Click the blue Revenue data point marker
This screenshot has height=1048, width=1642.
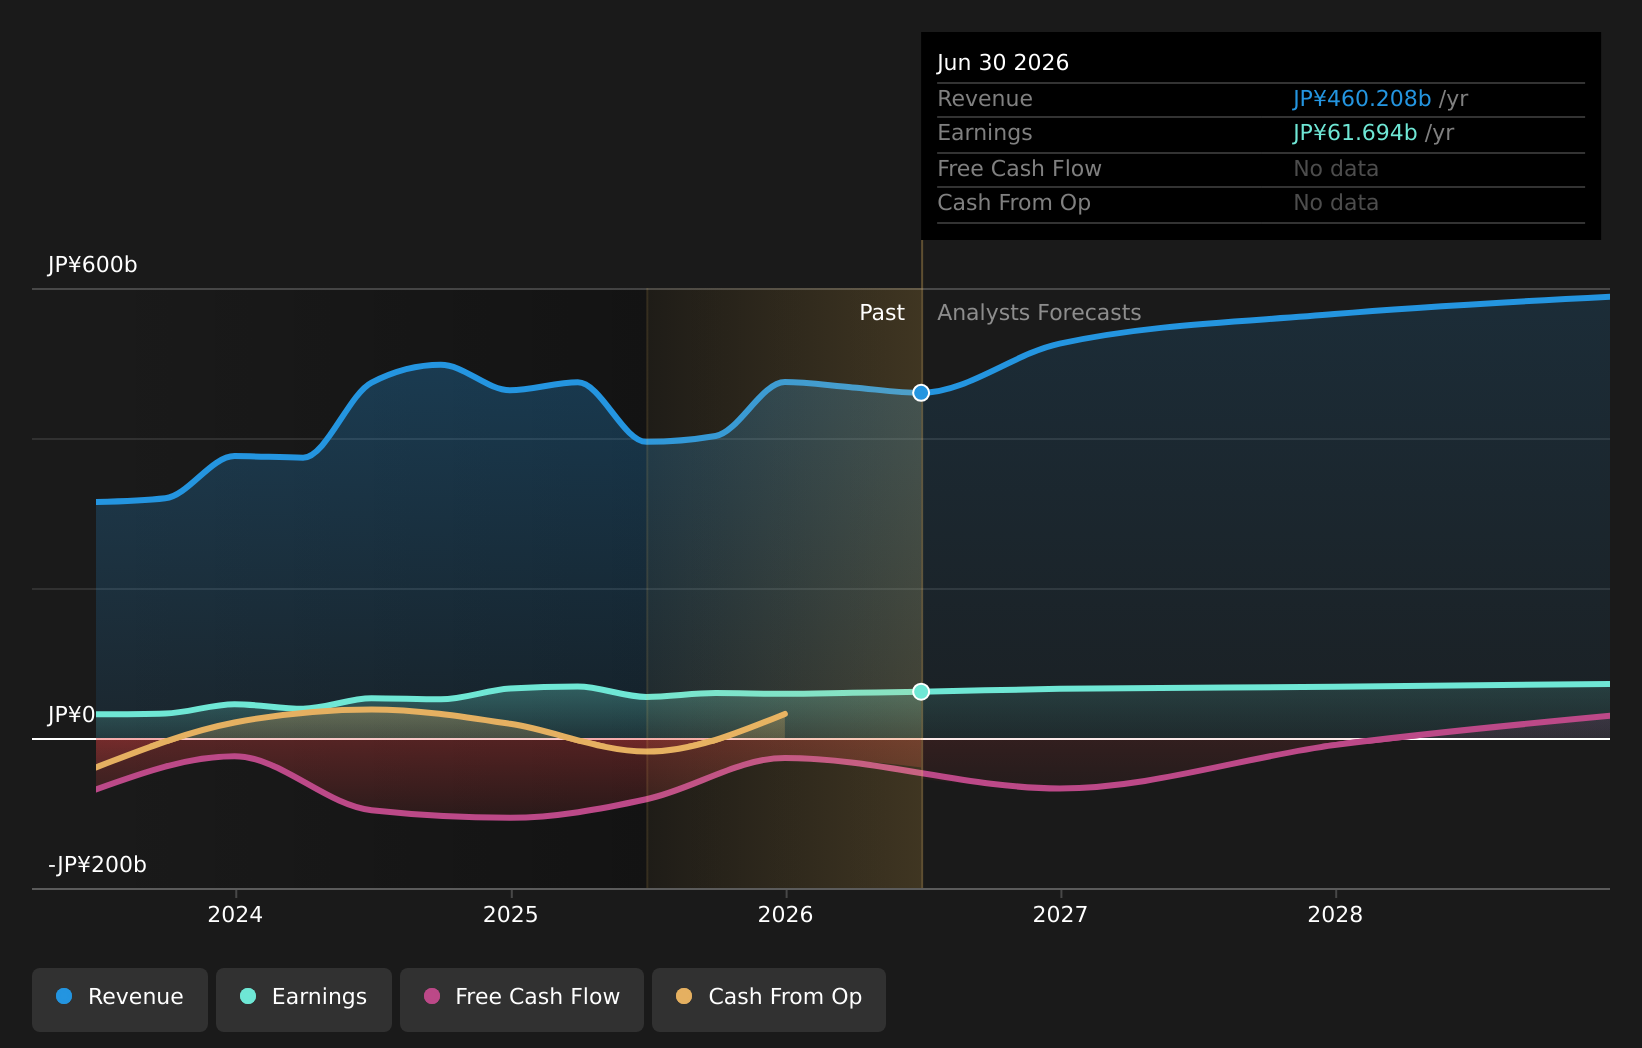coord(921,393)
